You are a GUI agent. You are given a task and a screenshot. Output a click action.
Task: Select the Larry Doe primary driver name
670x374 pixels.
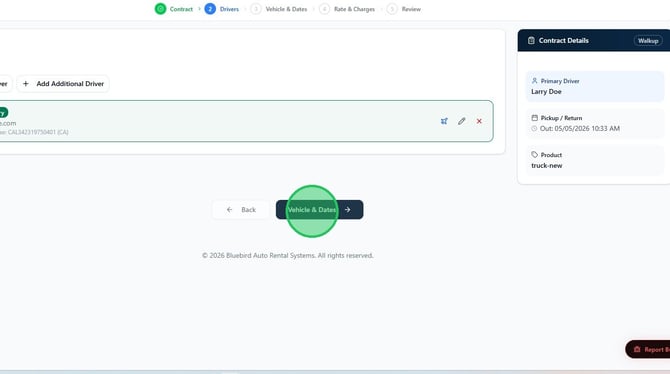(x=546, y=91)
